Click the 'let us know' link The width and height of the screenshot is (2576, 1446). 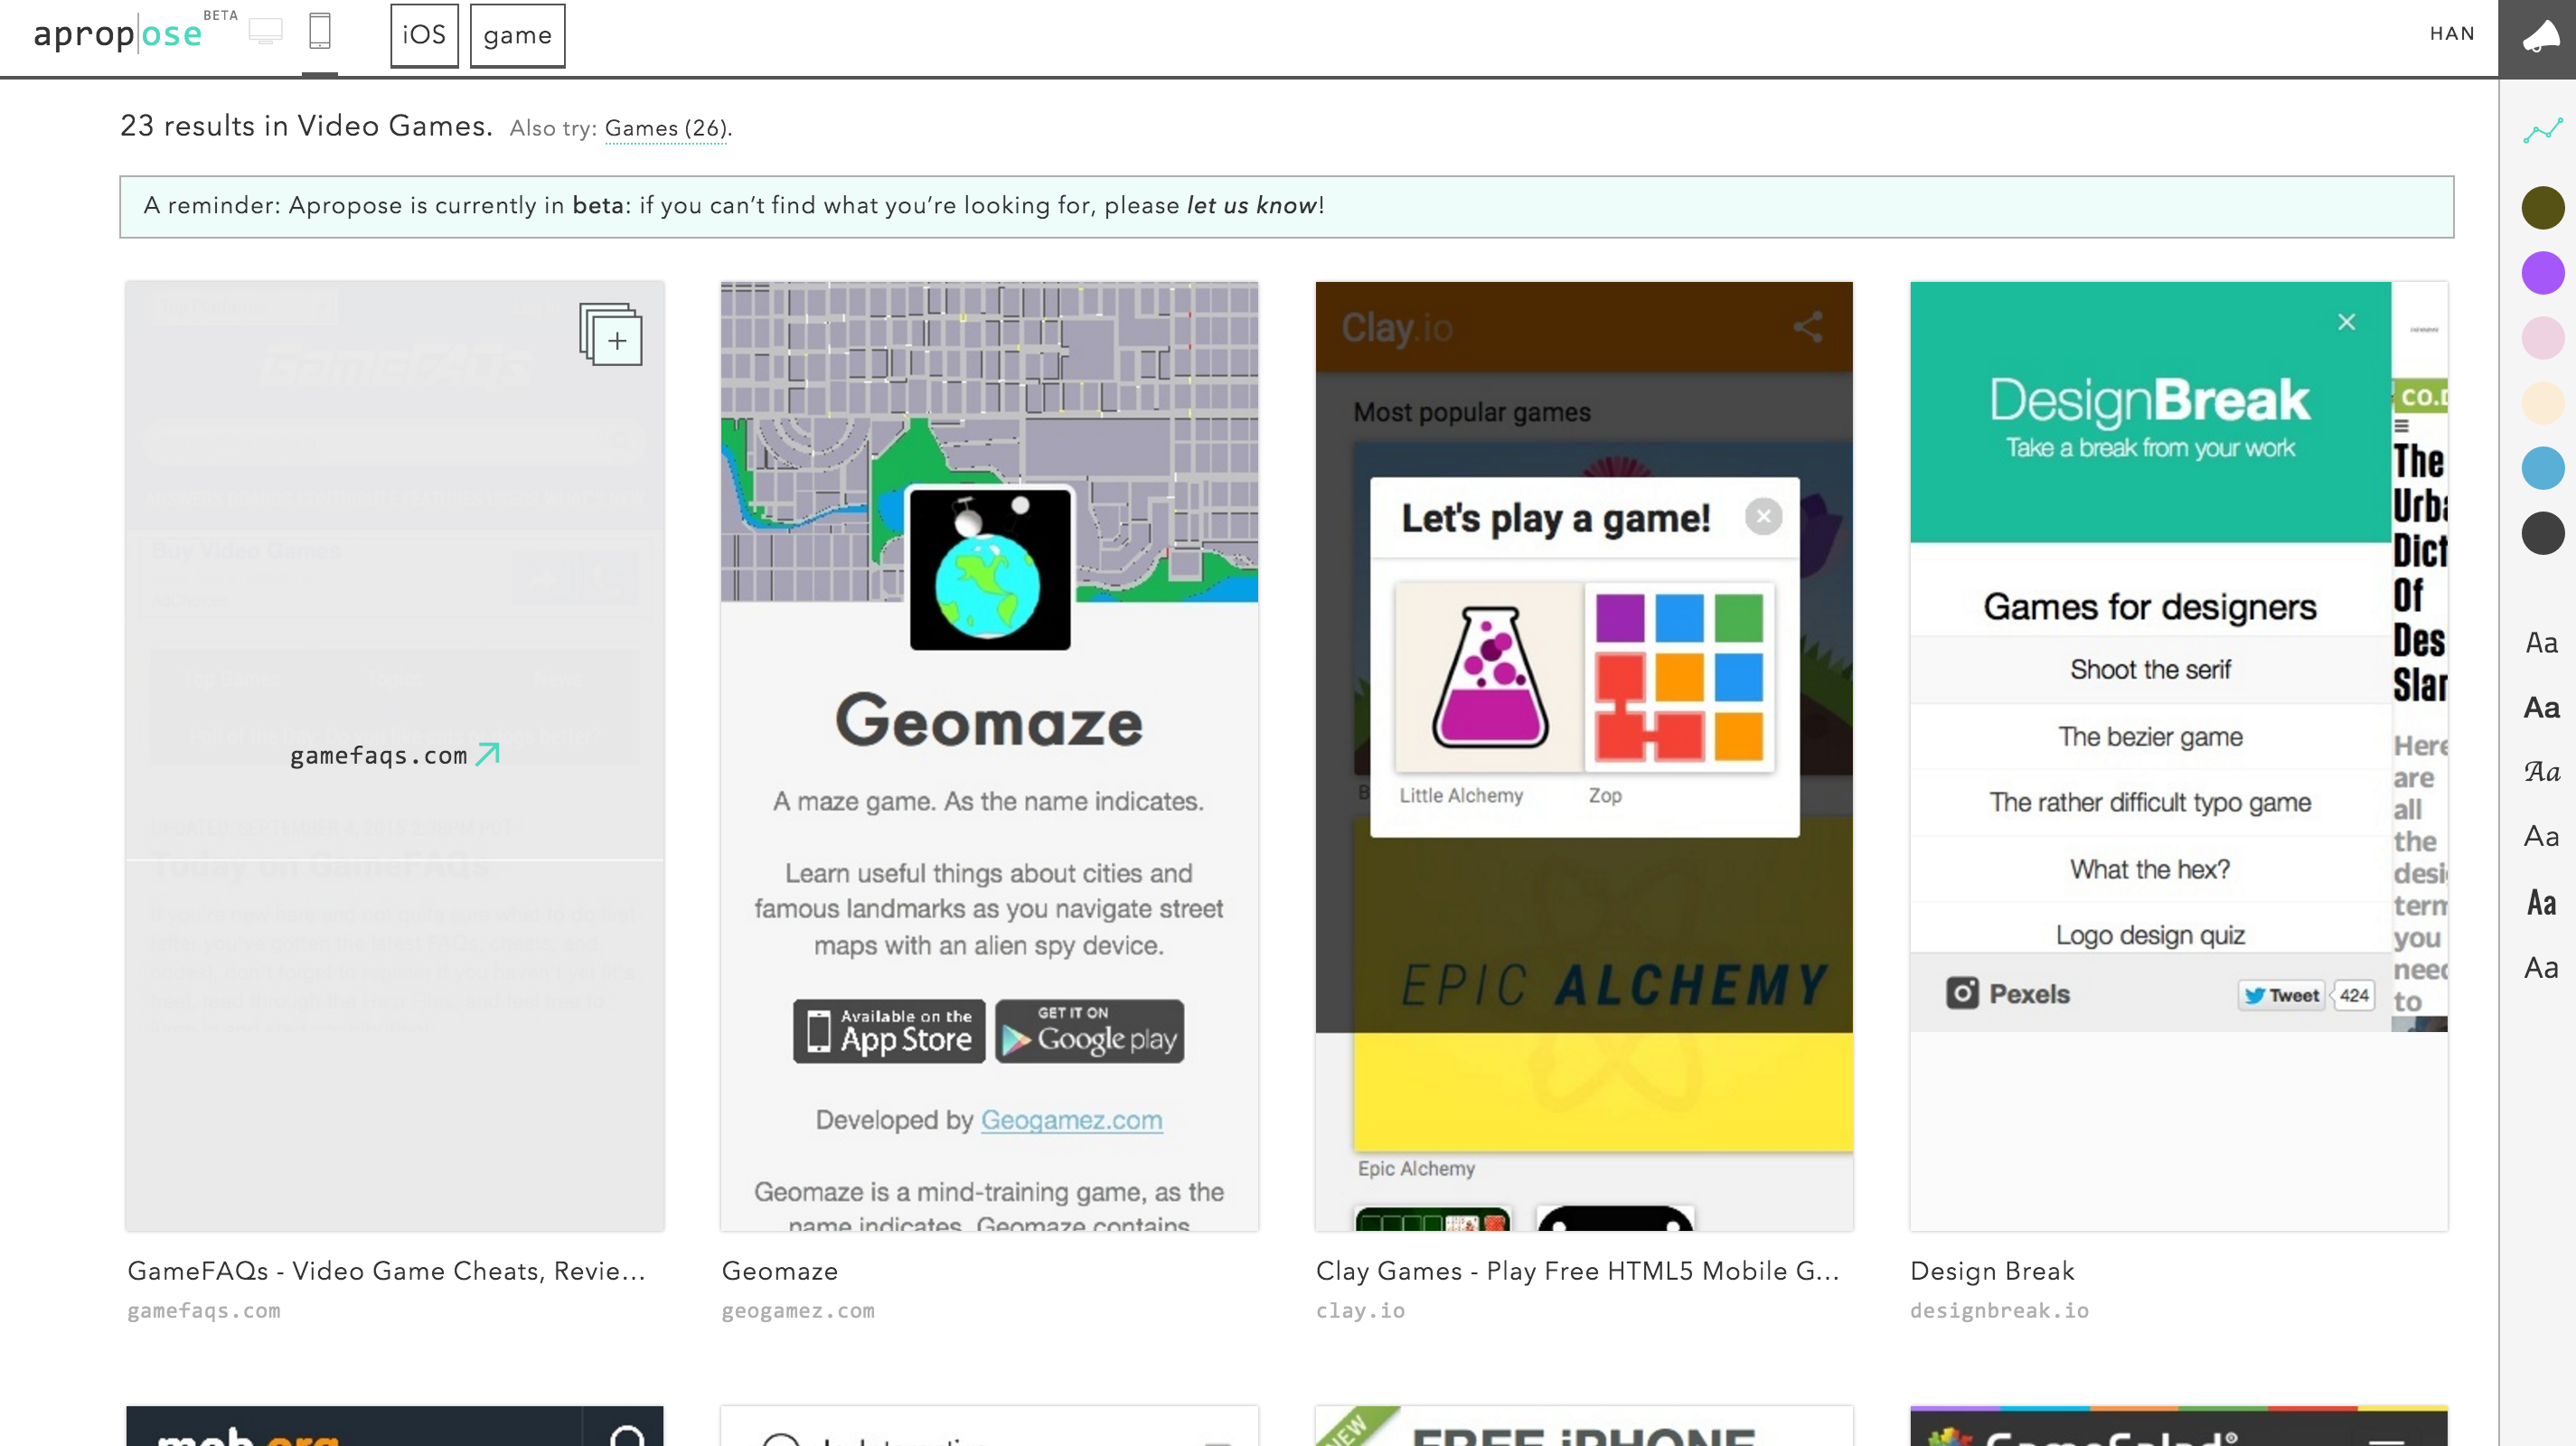1251,205
